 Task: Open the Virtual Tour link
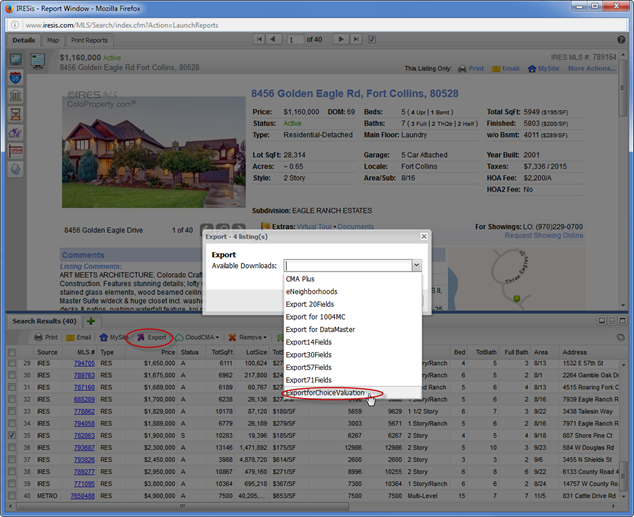tap(314, 226)
